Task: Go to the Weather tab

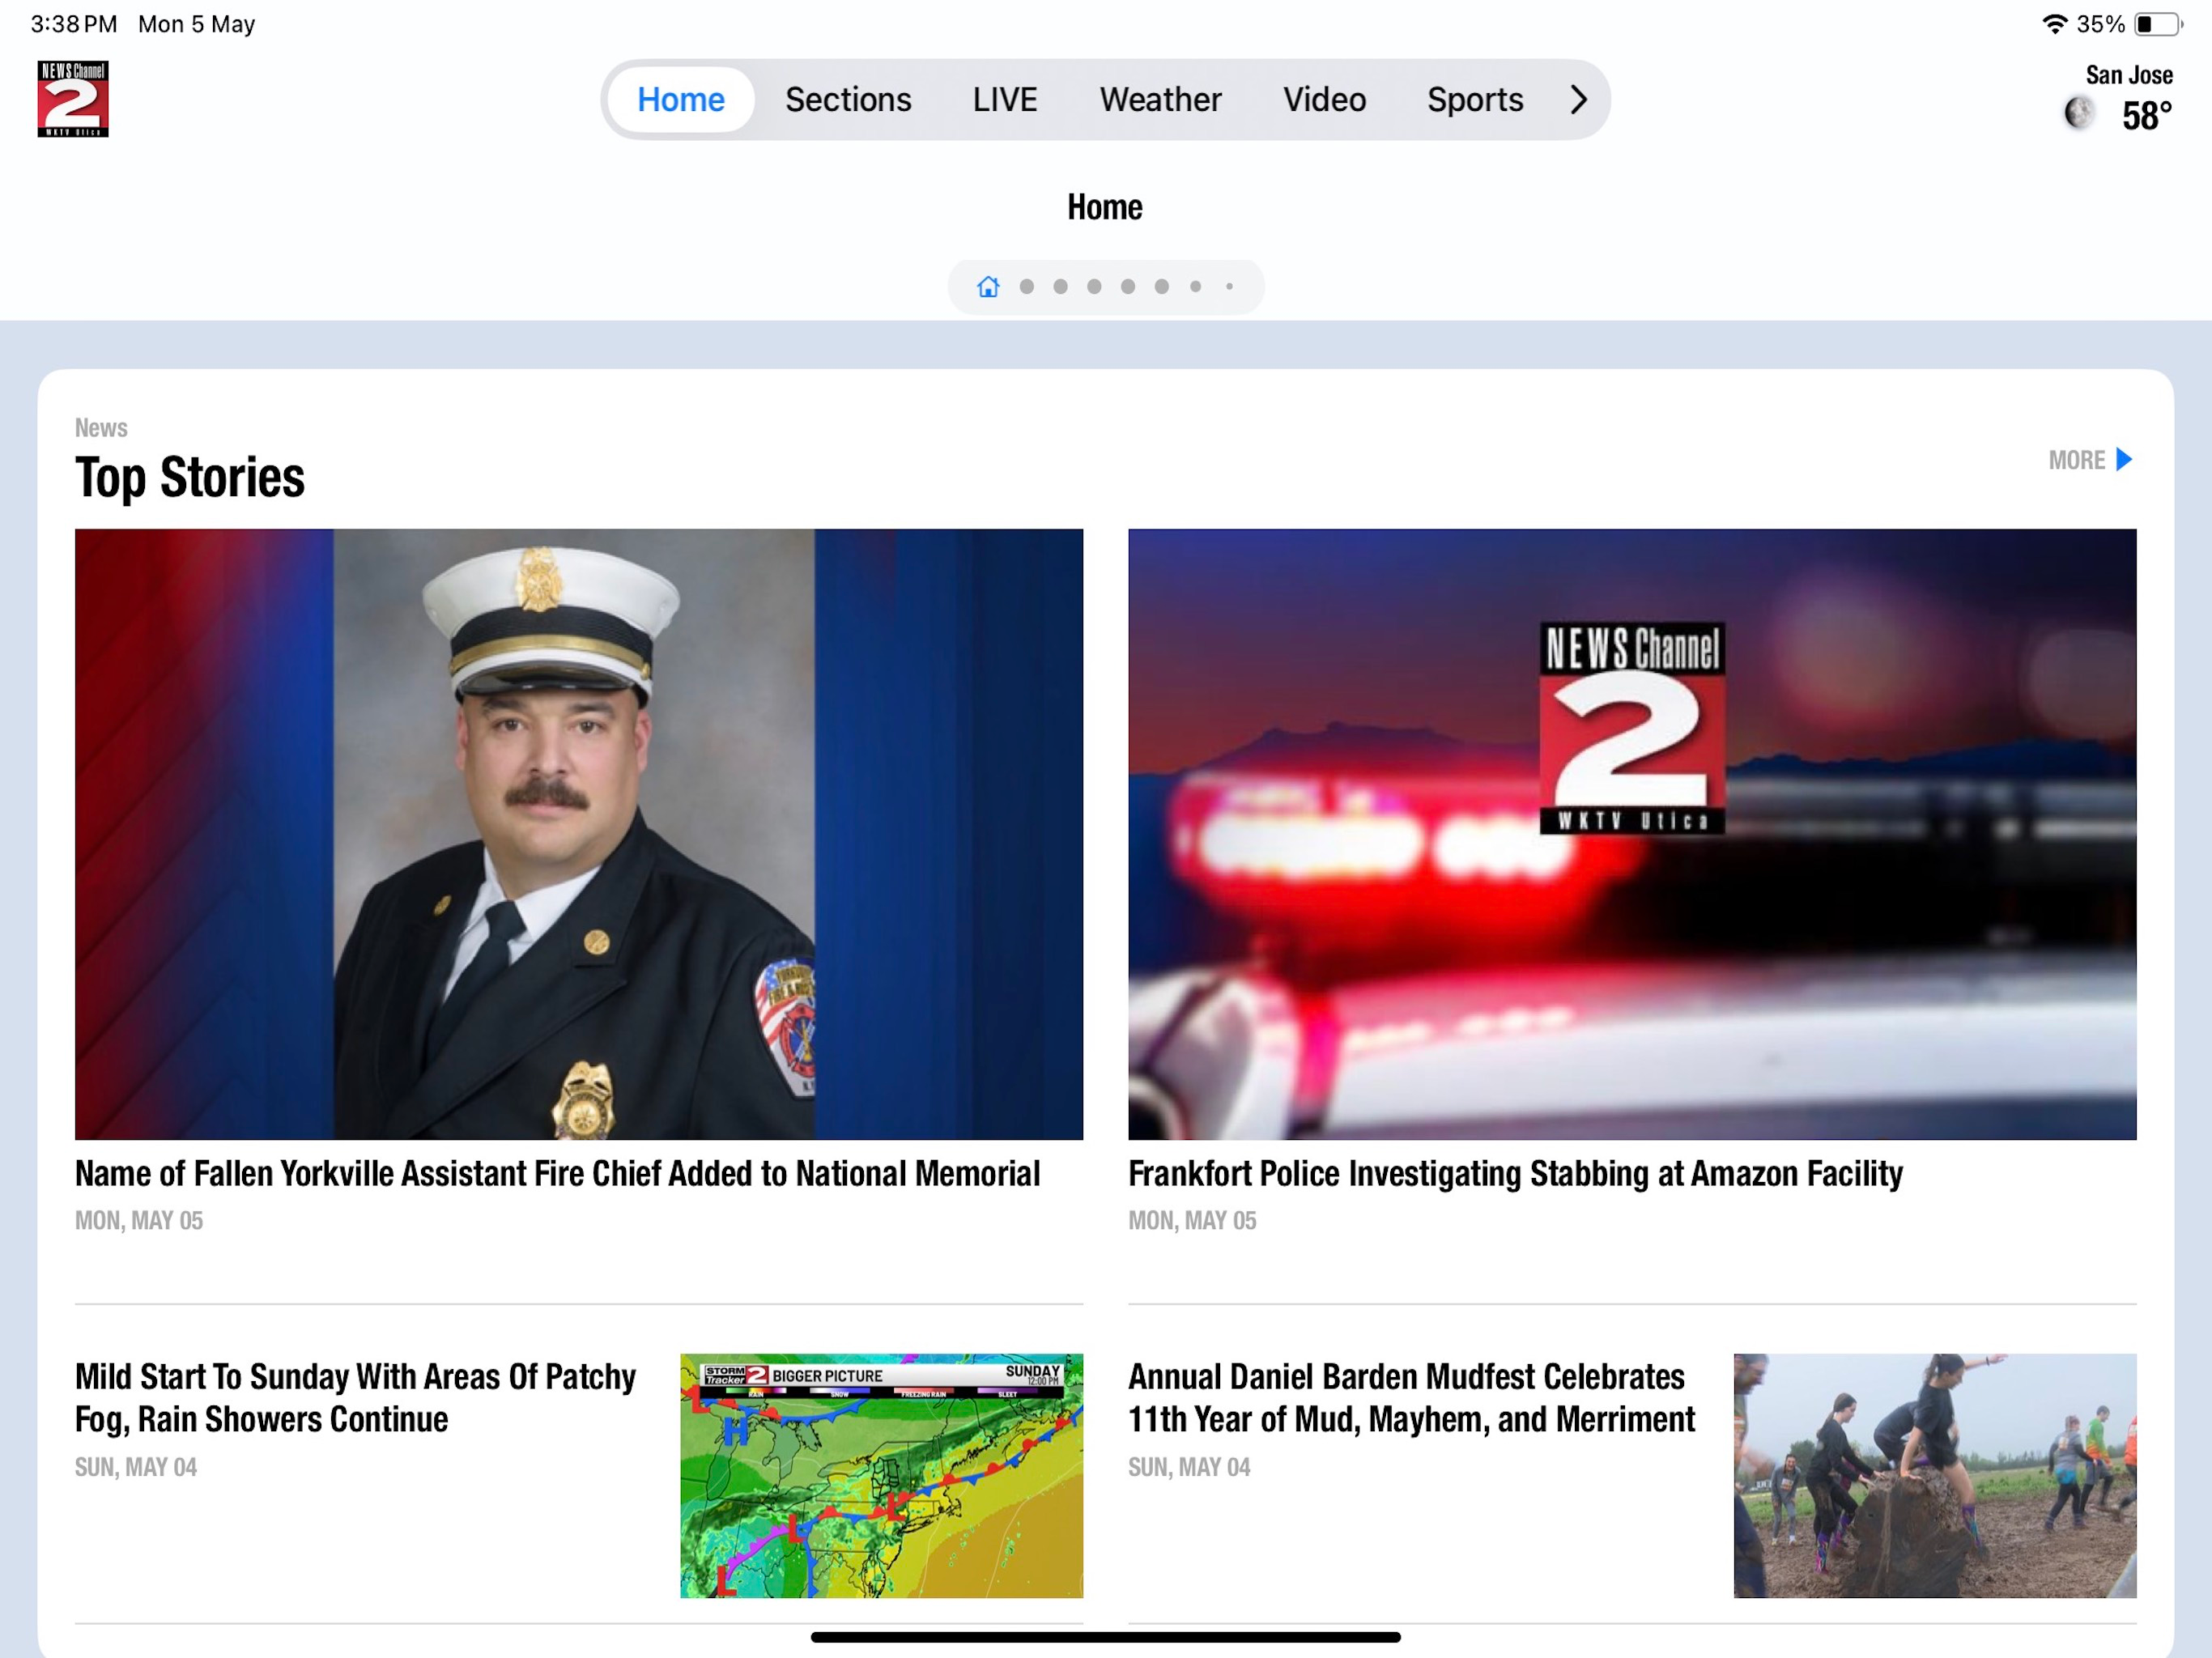Action: coord(1160,99)
